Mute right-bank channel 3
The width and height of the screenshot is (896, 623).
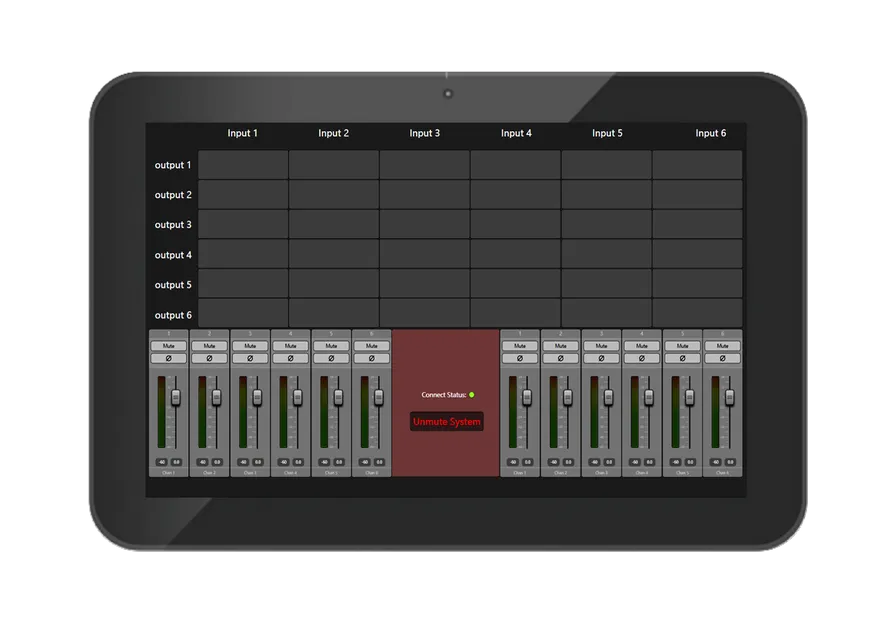click(601, 346)
